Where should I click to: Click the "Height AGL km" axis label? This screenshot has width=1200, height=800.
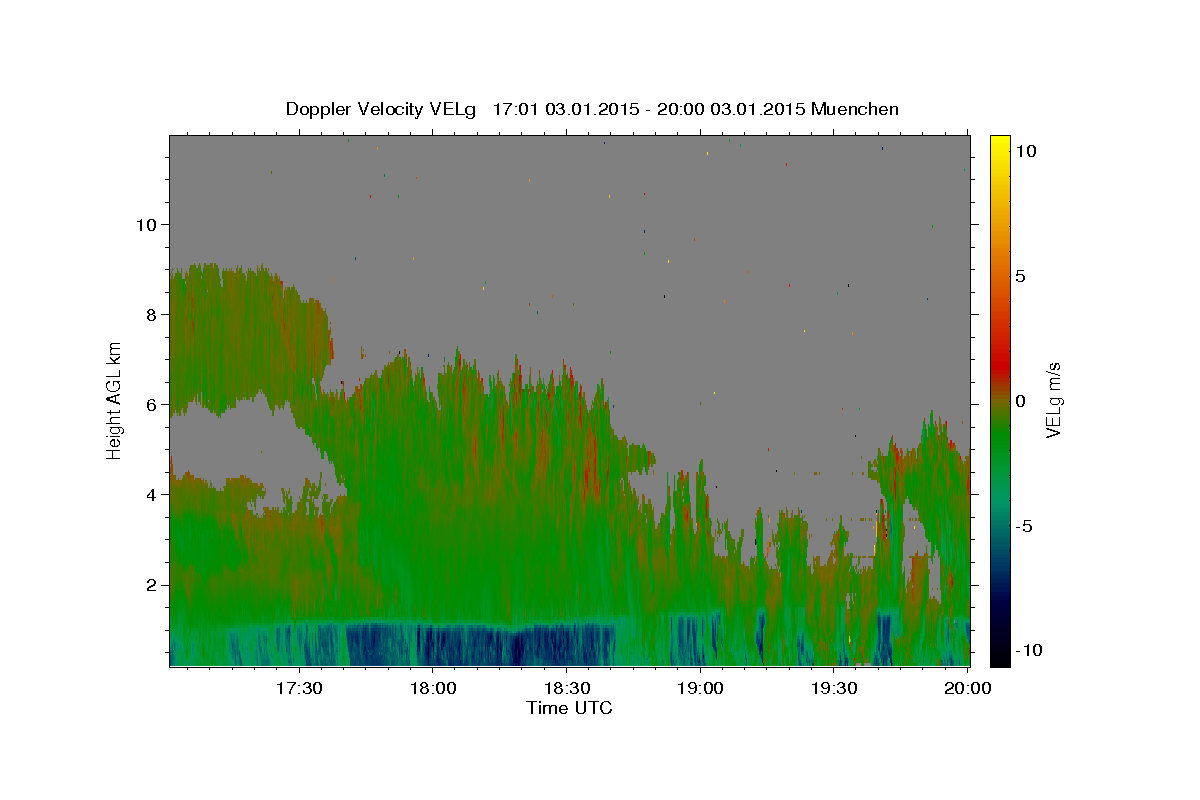click(x=115, y=401)
